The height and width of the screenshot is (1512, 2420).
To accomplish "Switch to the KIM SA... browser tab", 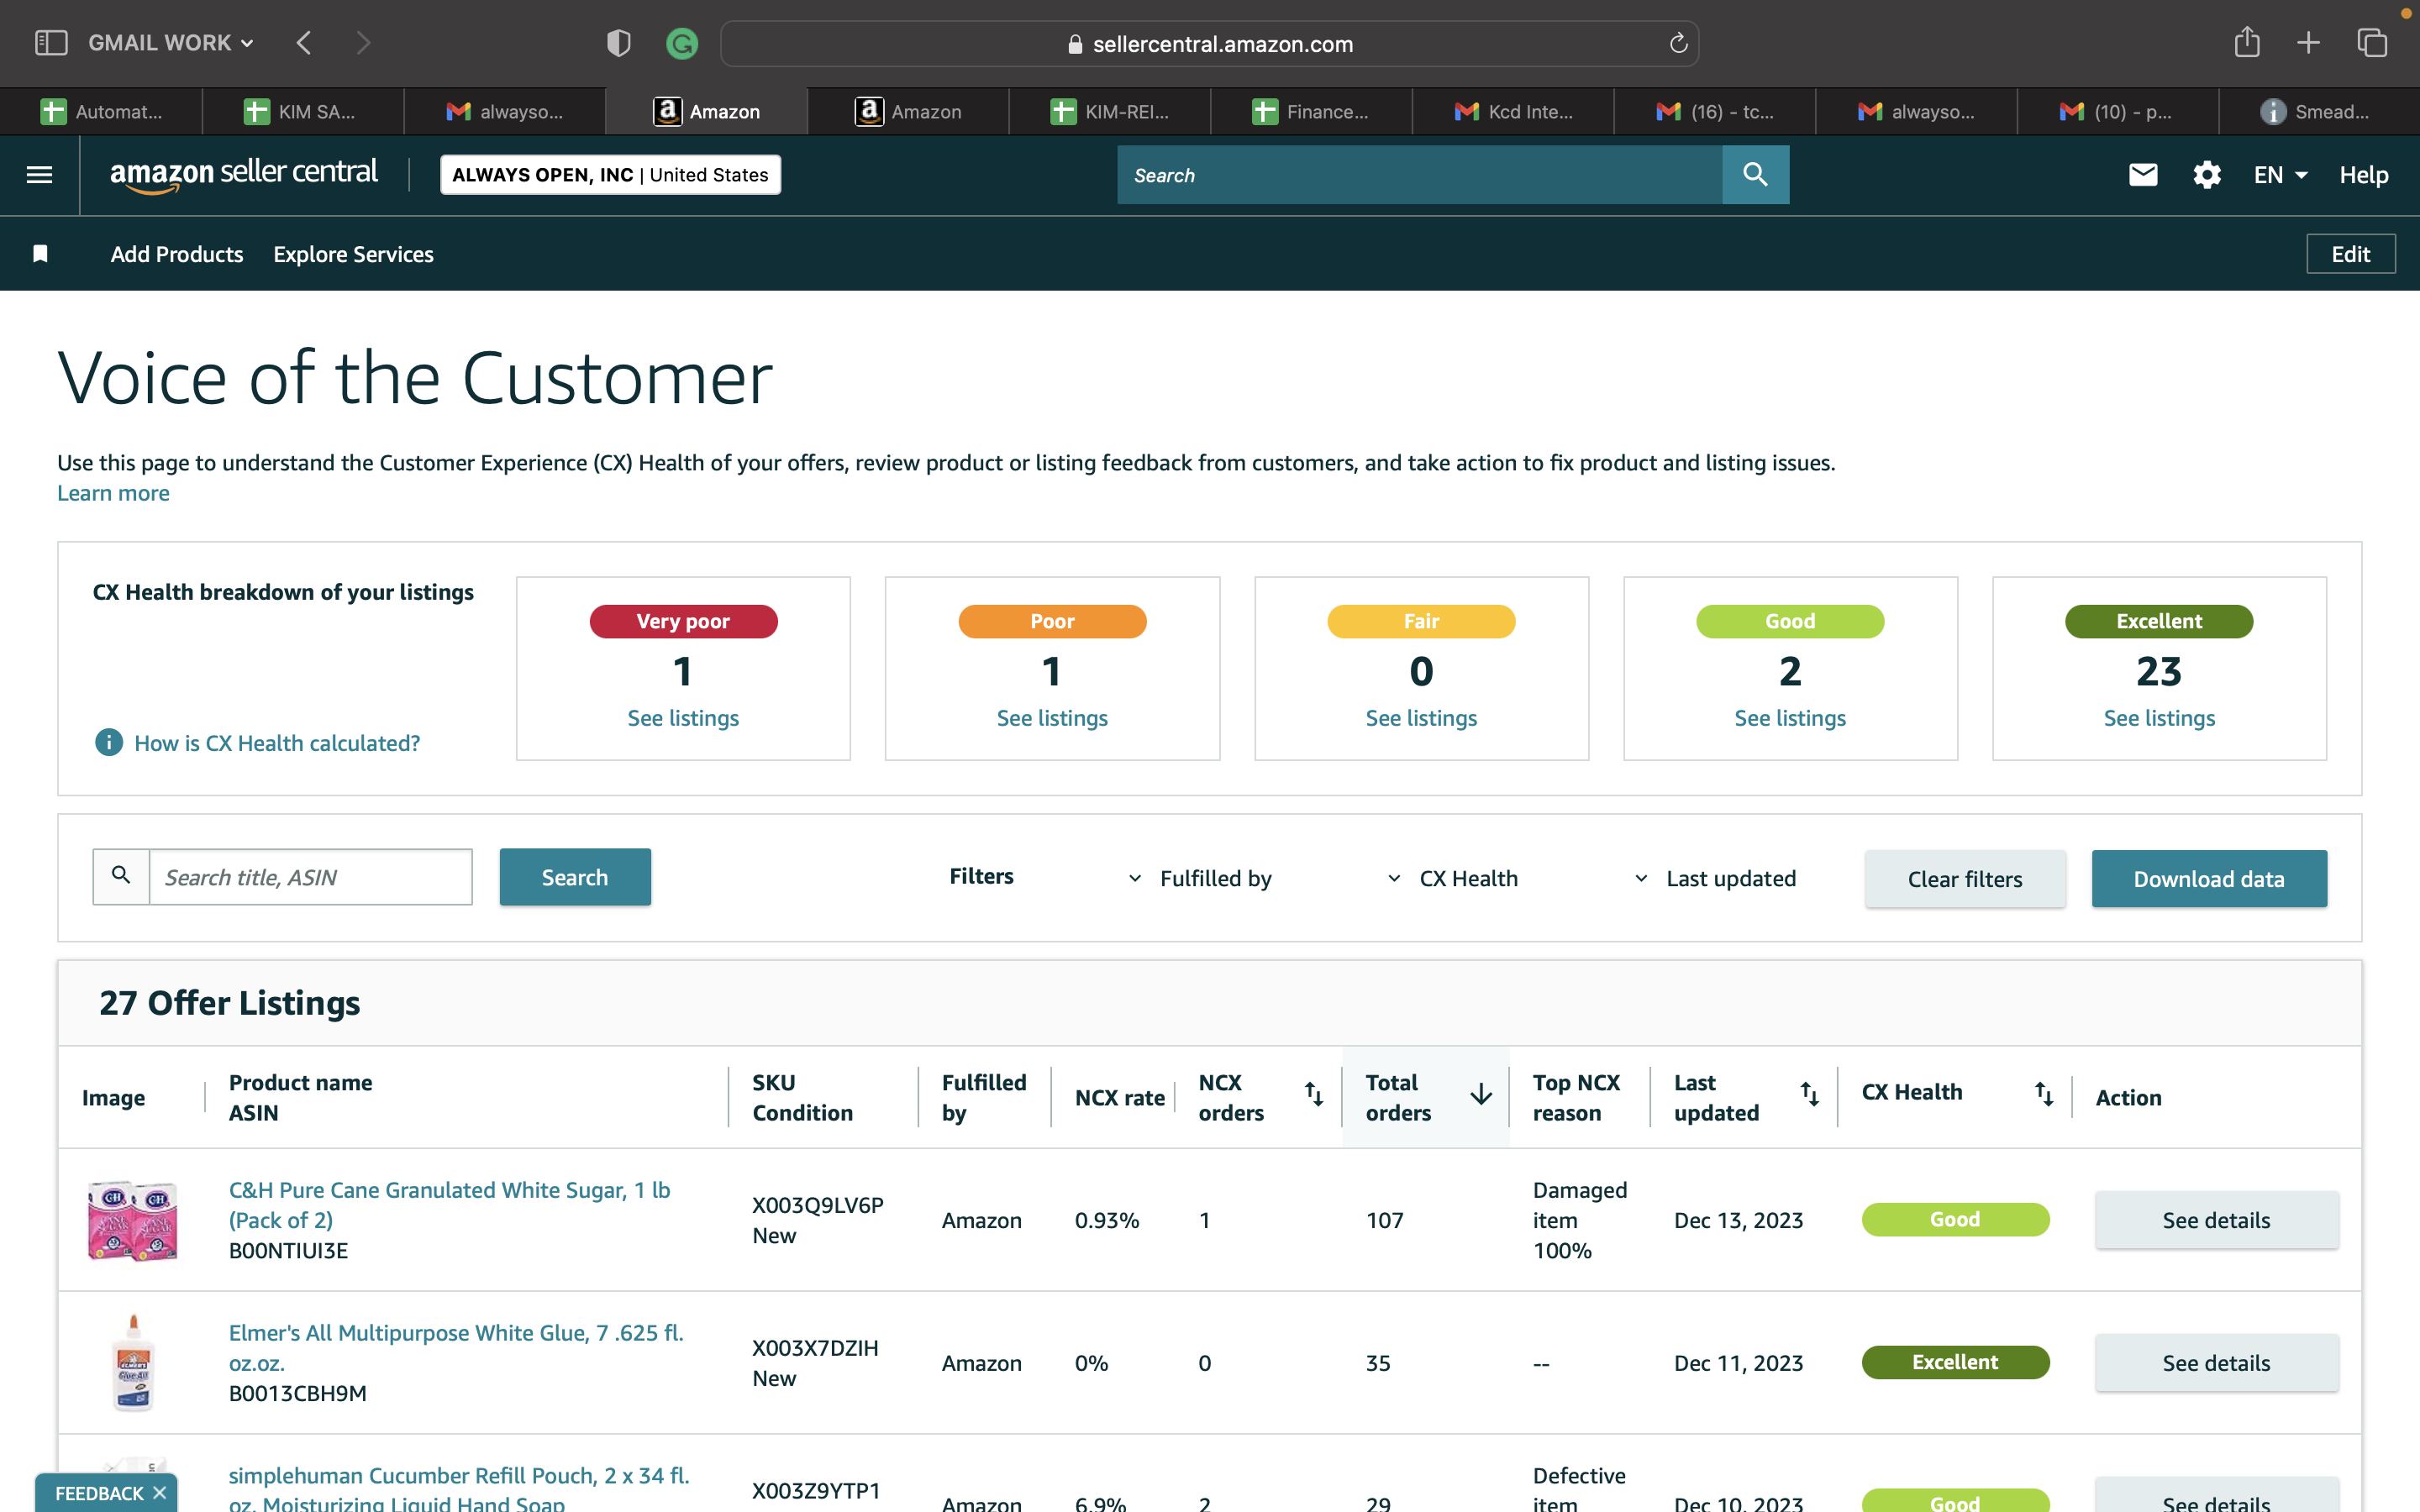I will (x=303, y=111).
